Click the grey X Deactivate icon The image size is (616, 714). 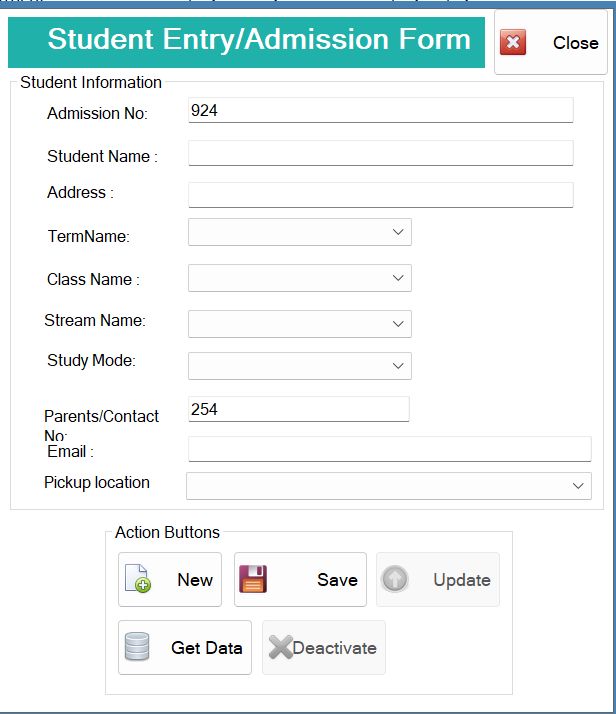280,647
